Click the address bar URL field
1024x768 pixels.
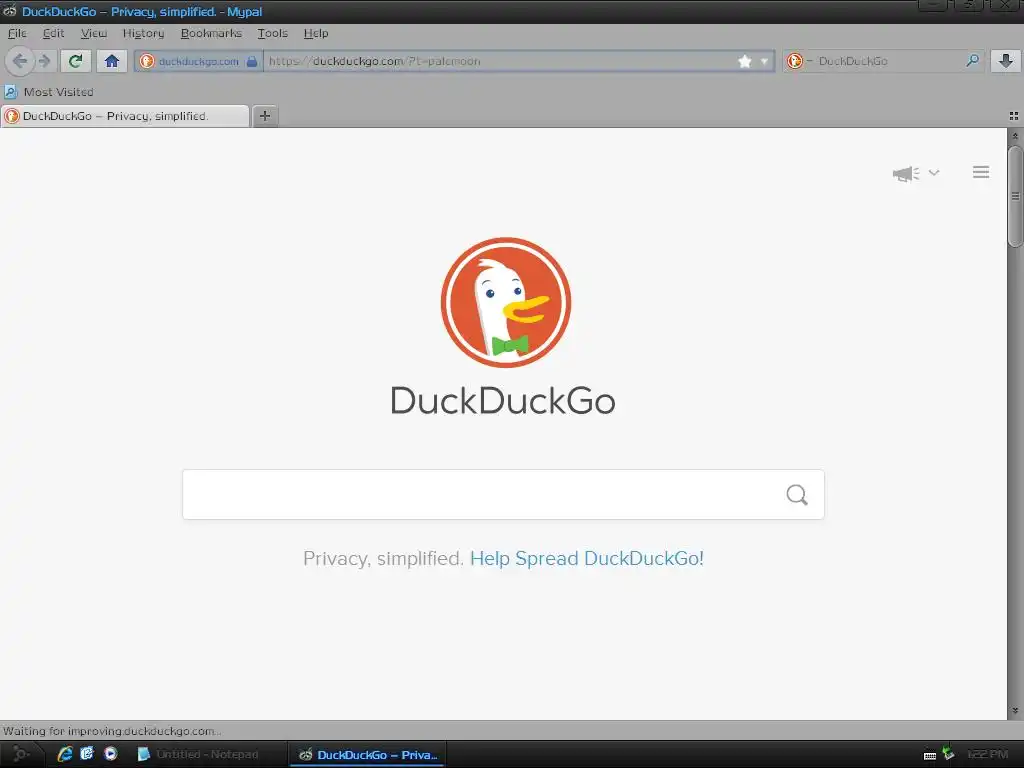(500, 61)
